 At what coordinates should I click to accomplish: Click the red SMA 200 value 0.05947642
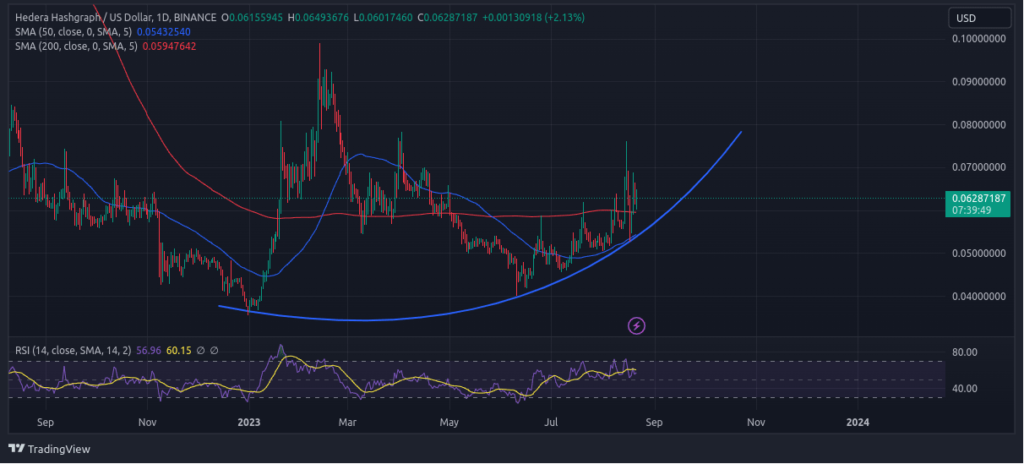[168, 45]
